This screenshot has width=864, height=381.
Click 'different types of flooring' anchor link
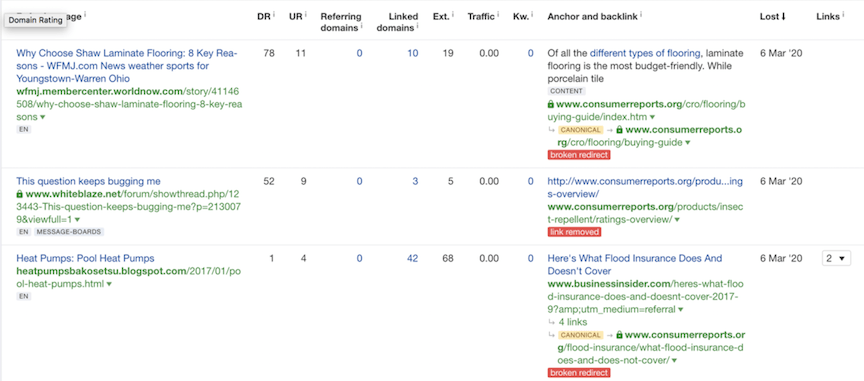tap(645, 53)
